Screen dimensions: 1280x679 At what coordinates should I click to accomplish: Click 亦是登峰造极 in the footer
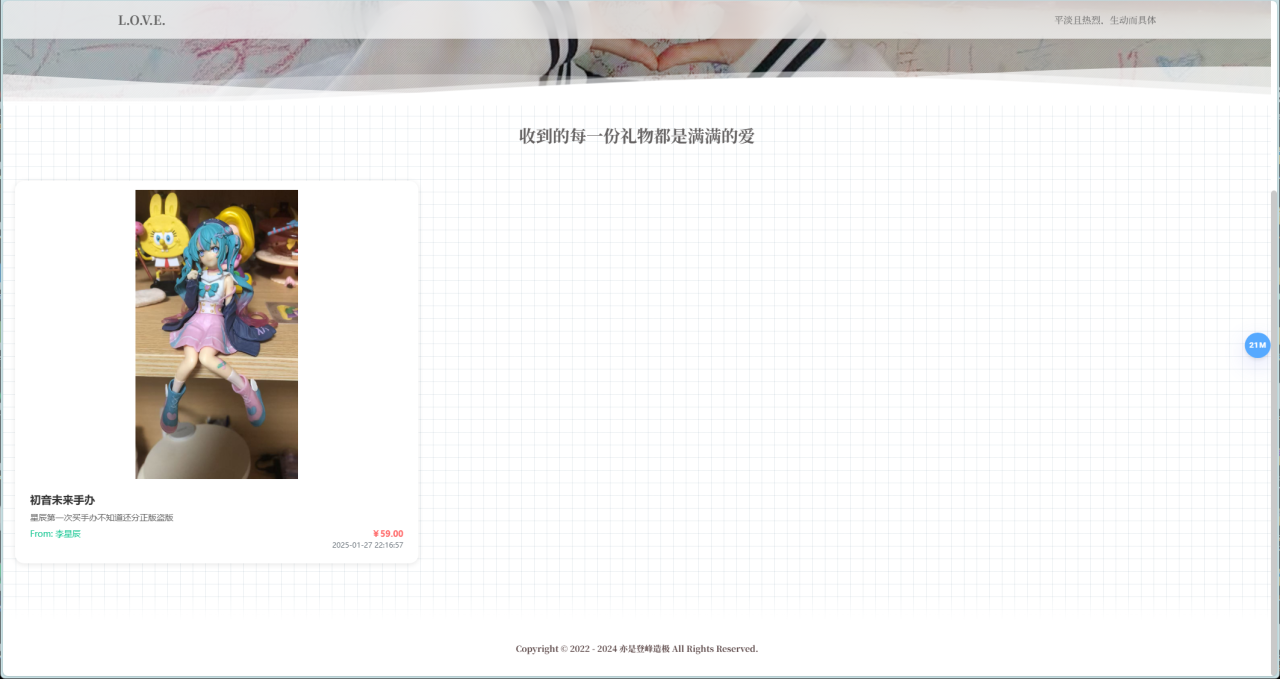[x=646, y=648]
